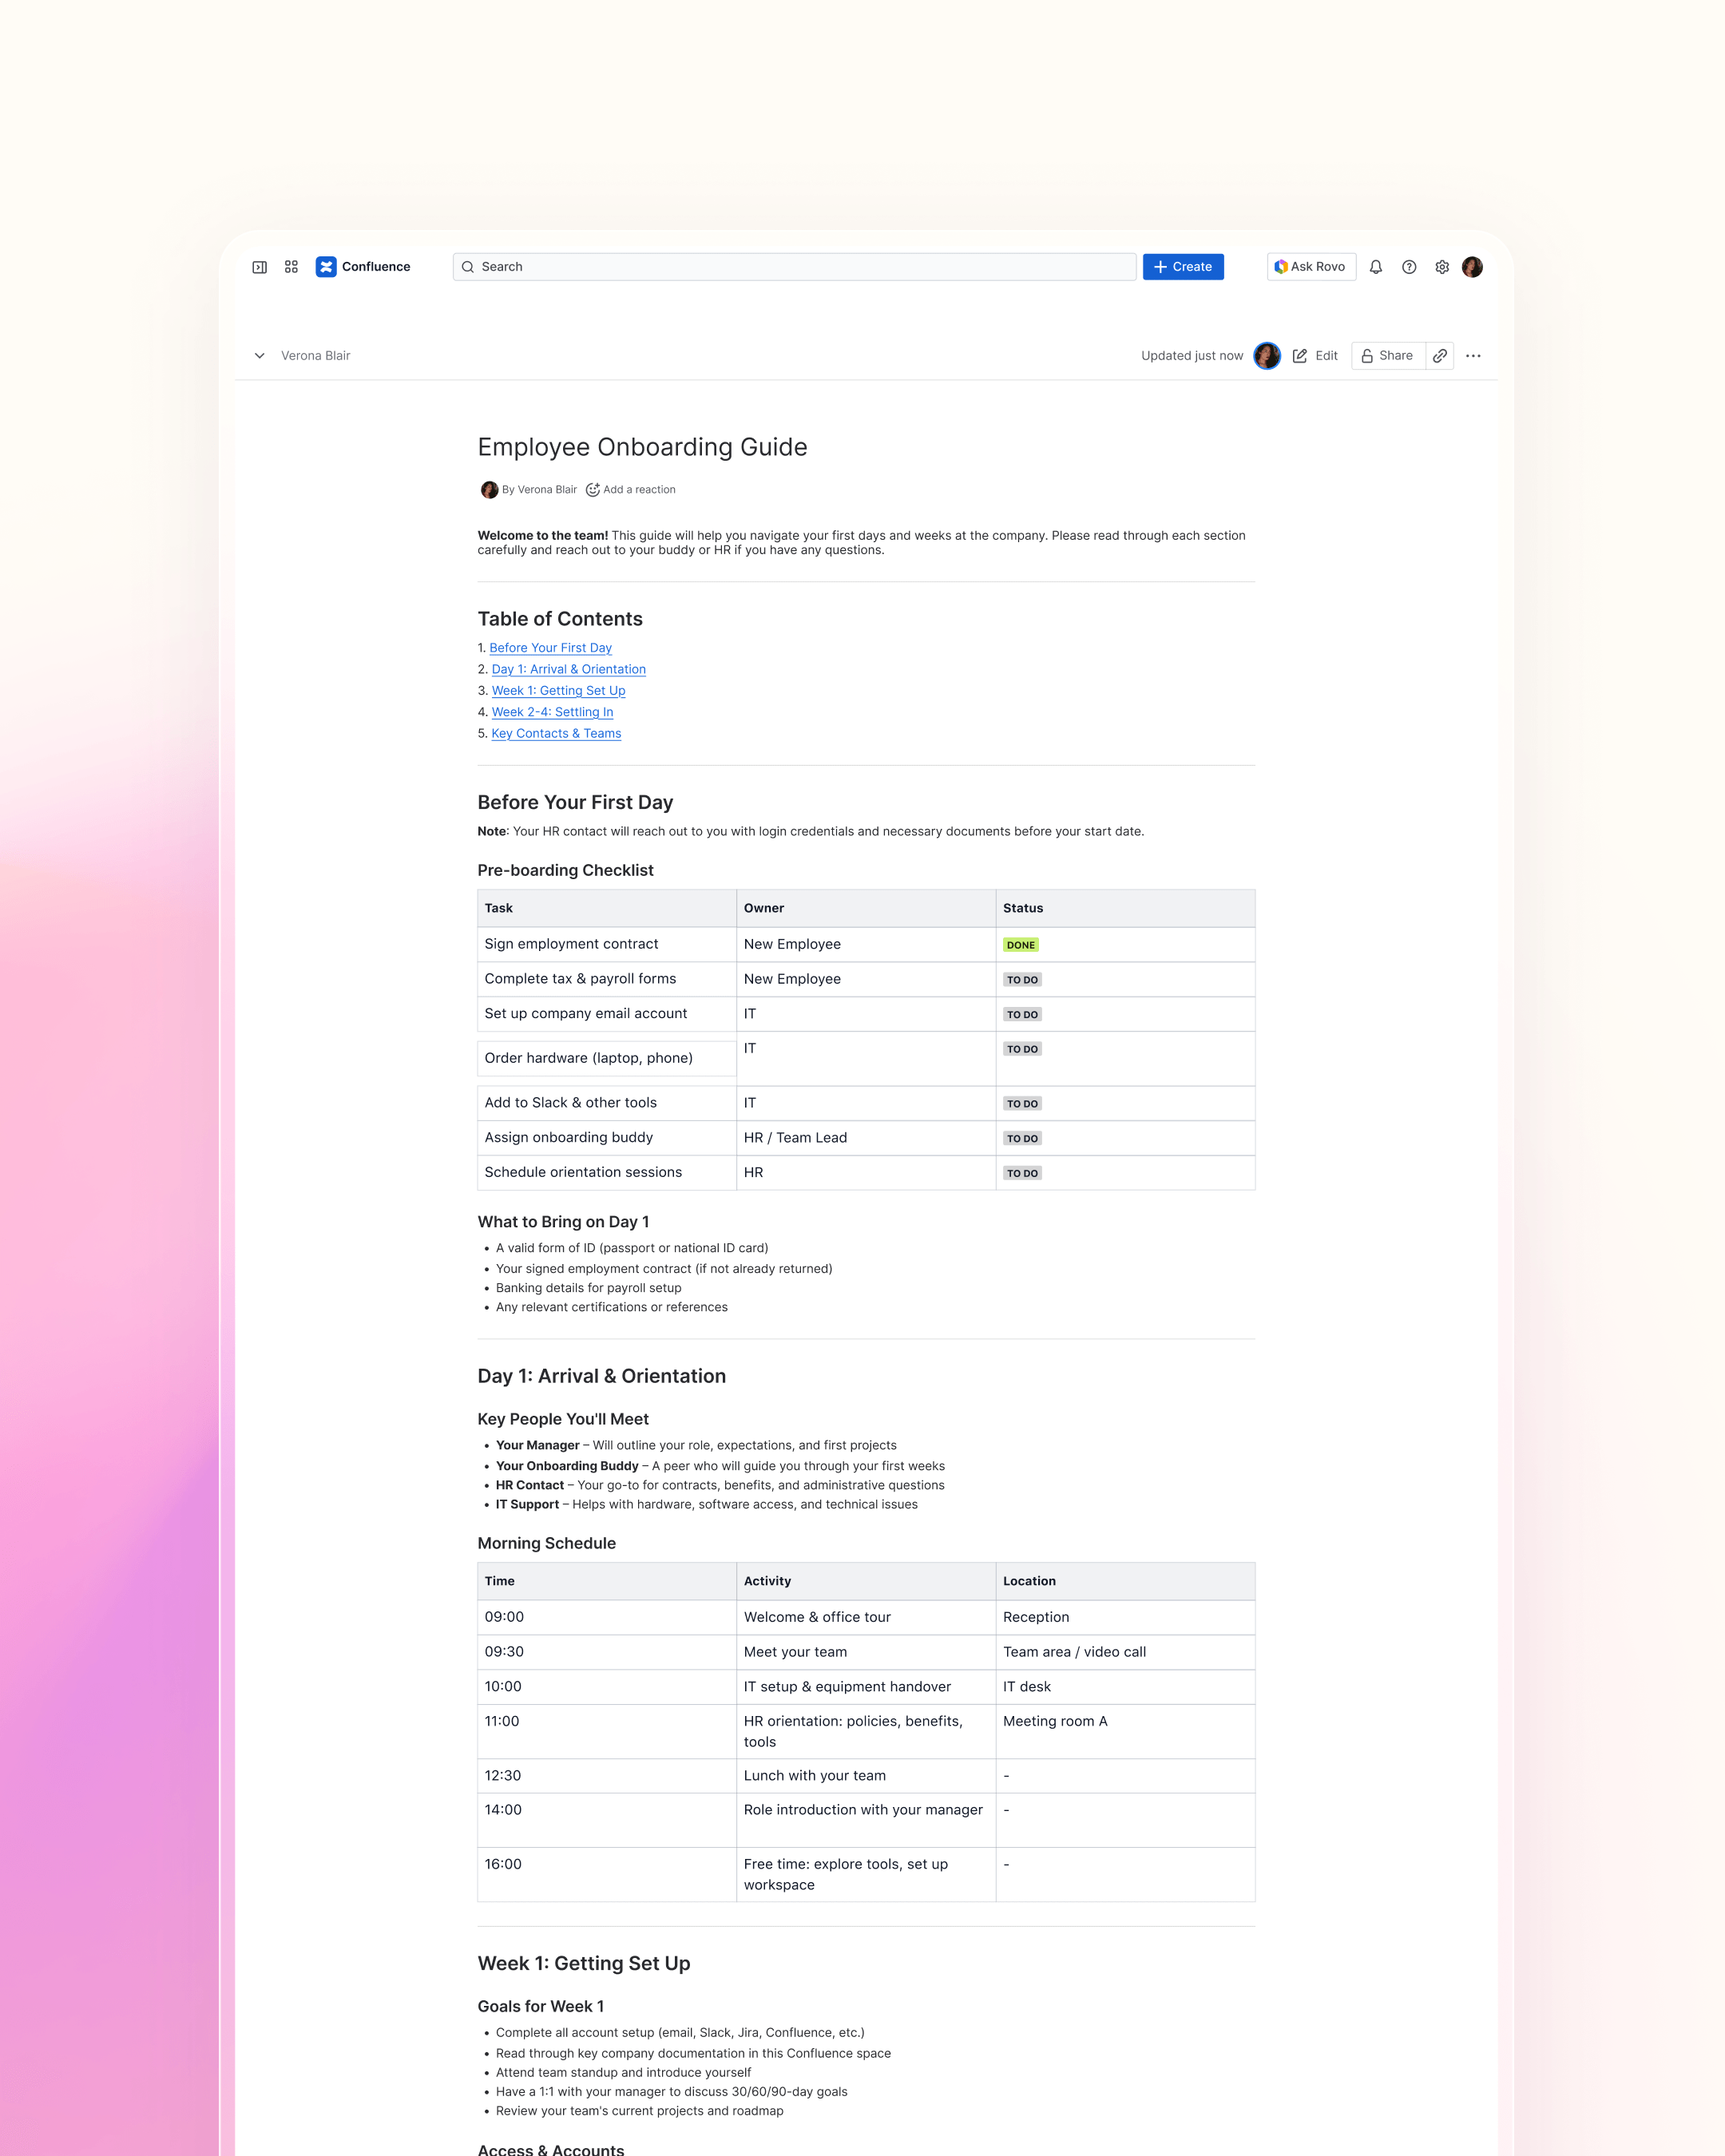
Task: Open the app switcher grid icon
Action: pos(291,267)
